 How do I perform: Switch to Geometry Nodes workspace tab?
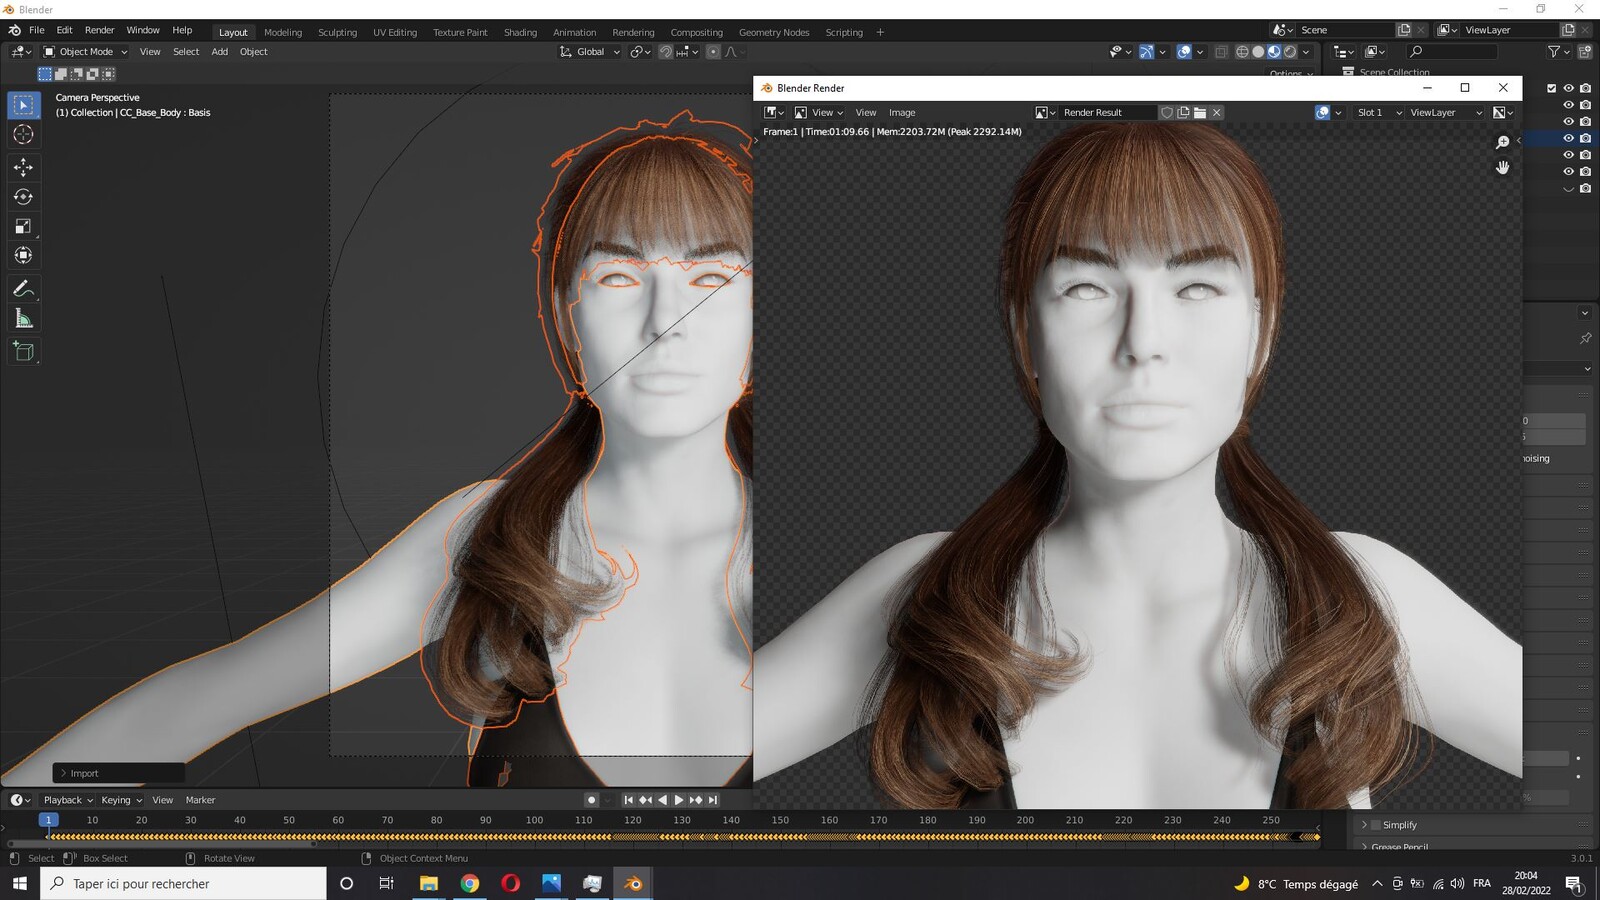tap(774, 32)
